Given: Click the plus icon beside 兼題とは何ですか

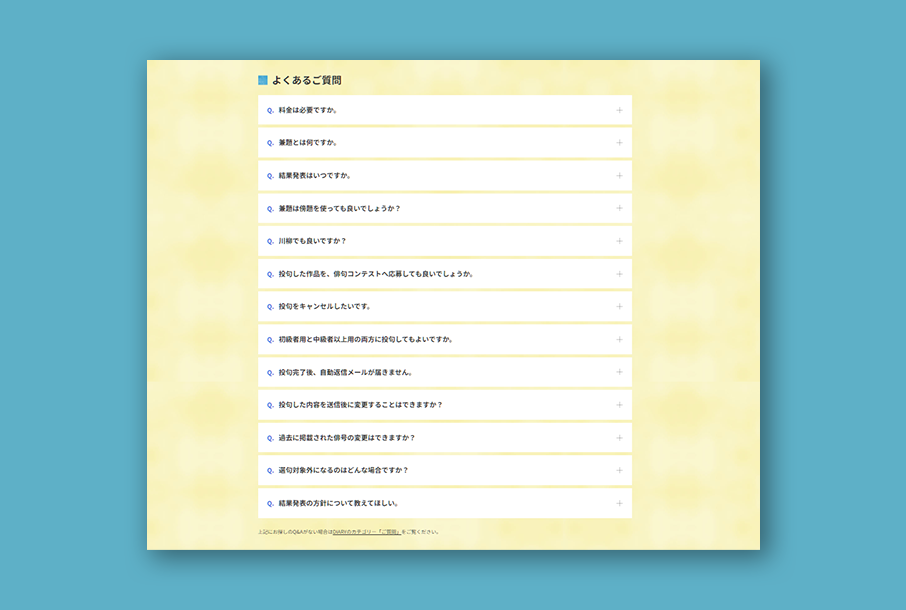Looking at the screenshot, I should 619,143.
